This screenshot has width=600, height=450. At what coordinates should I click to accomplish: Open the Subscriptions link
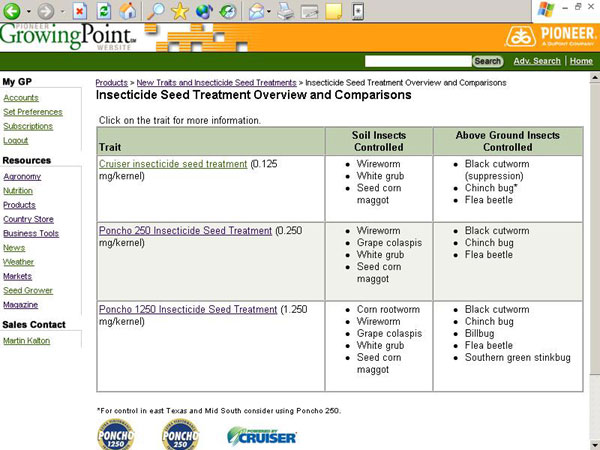tap(28, 126)
